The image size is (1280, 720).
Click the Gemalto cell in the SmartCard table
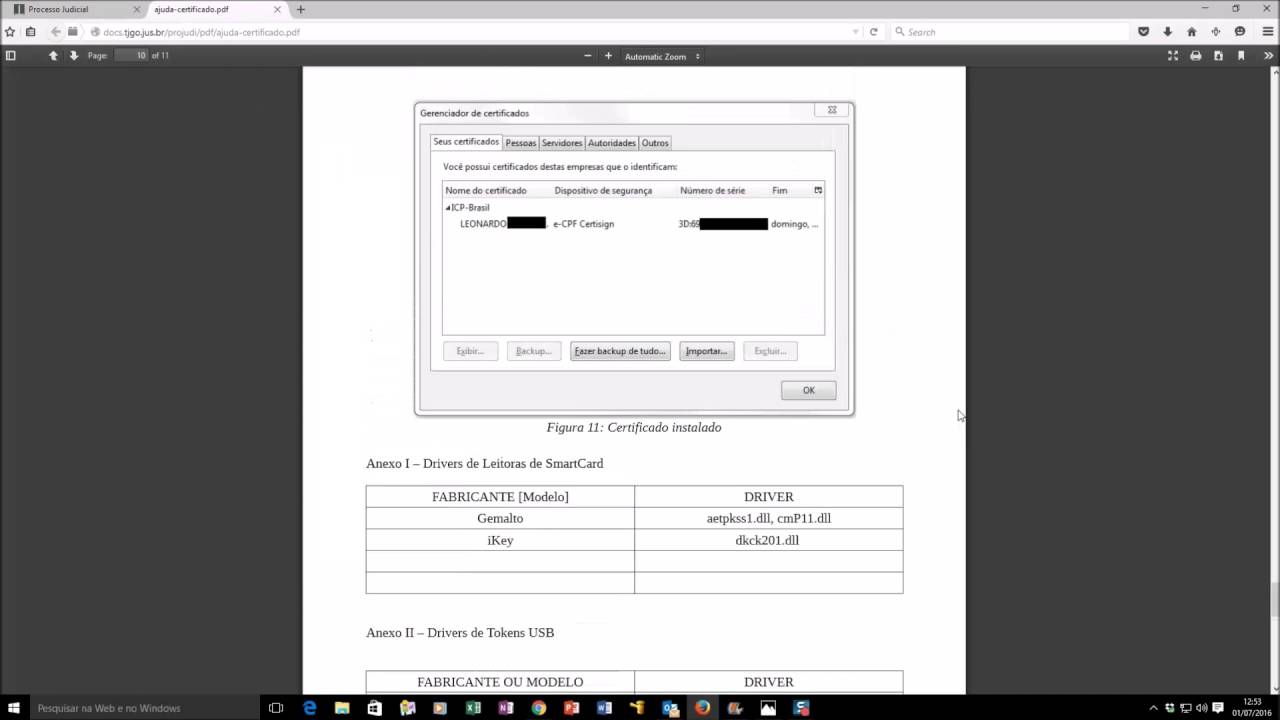[500, 518]
